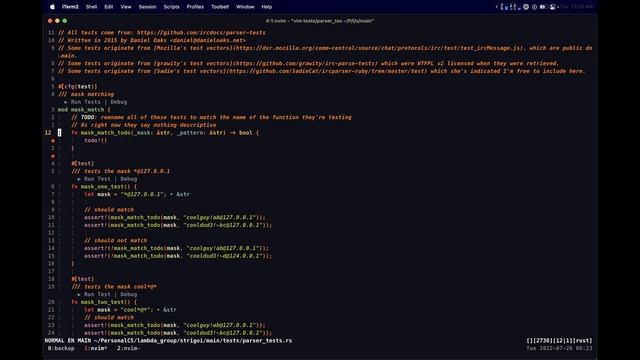Screen dimensions: 640x360
Task: Click Run Test lens above mask_one_test
Action: pyautogui.click(x=97, y=179)
